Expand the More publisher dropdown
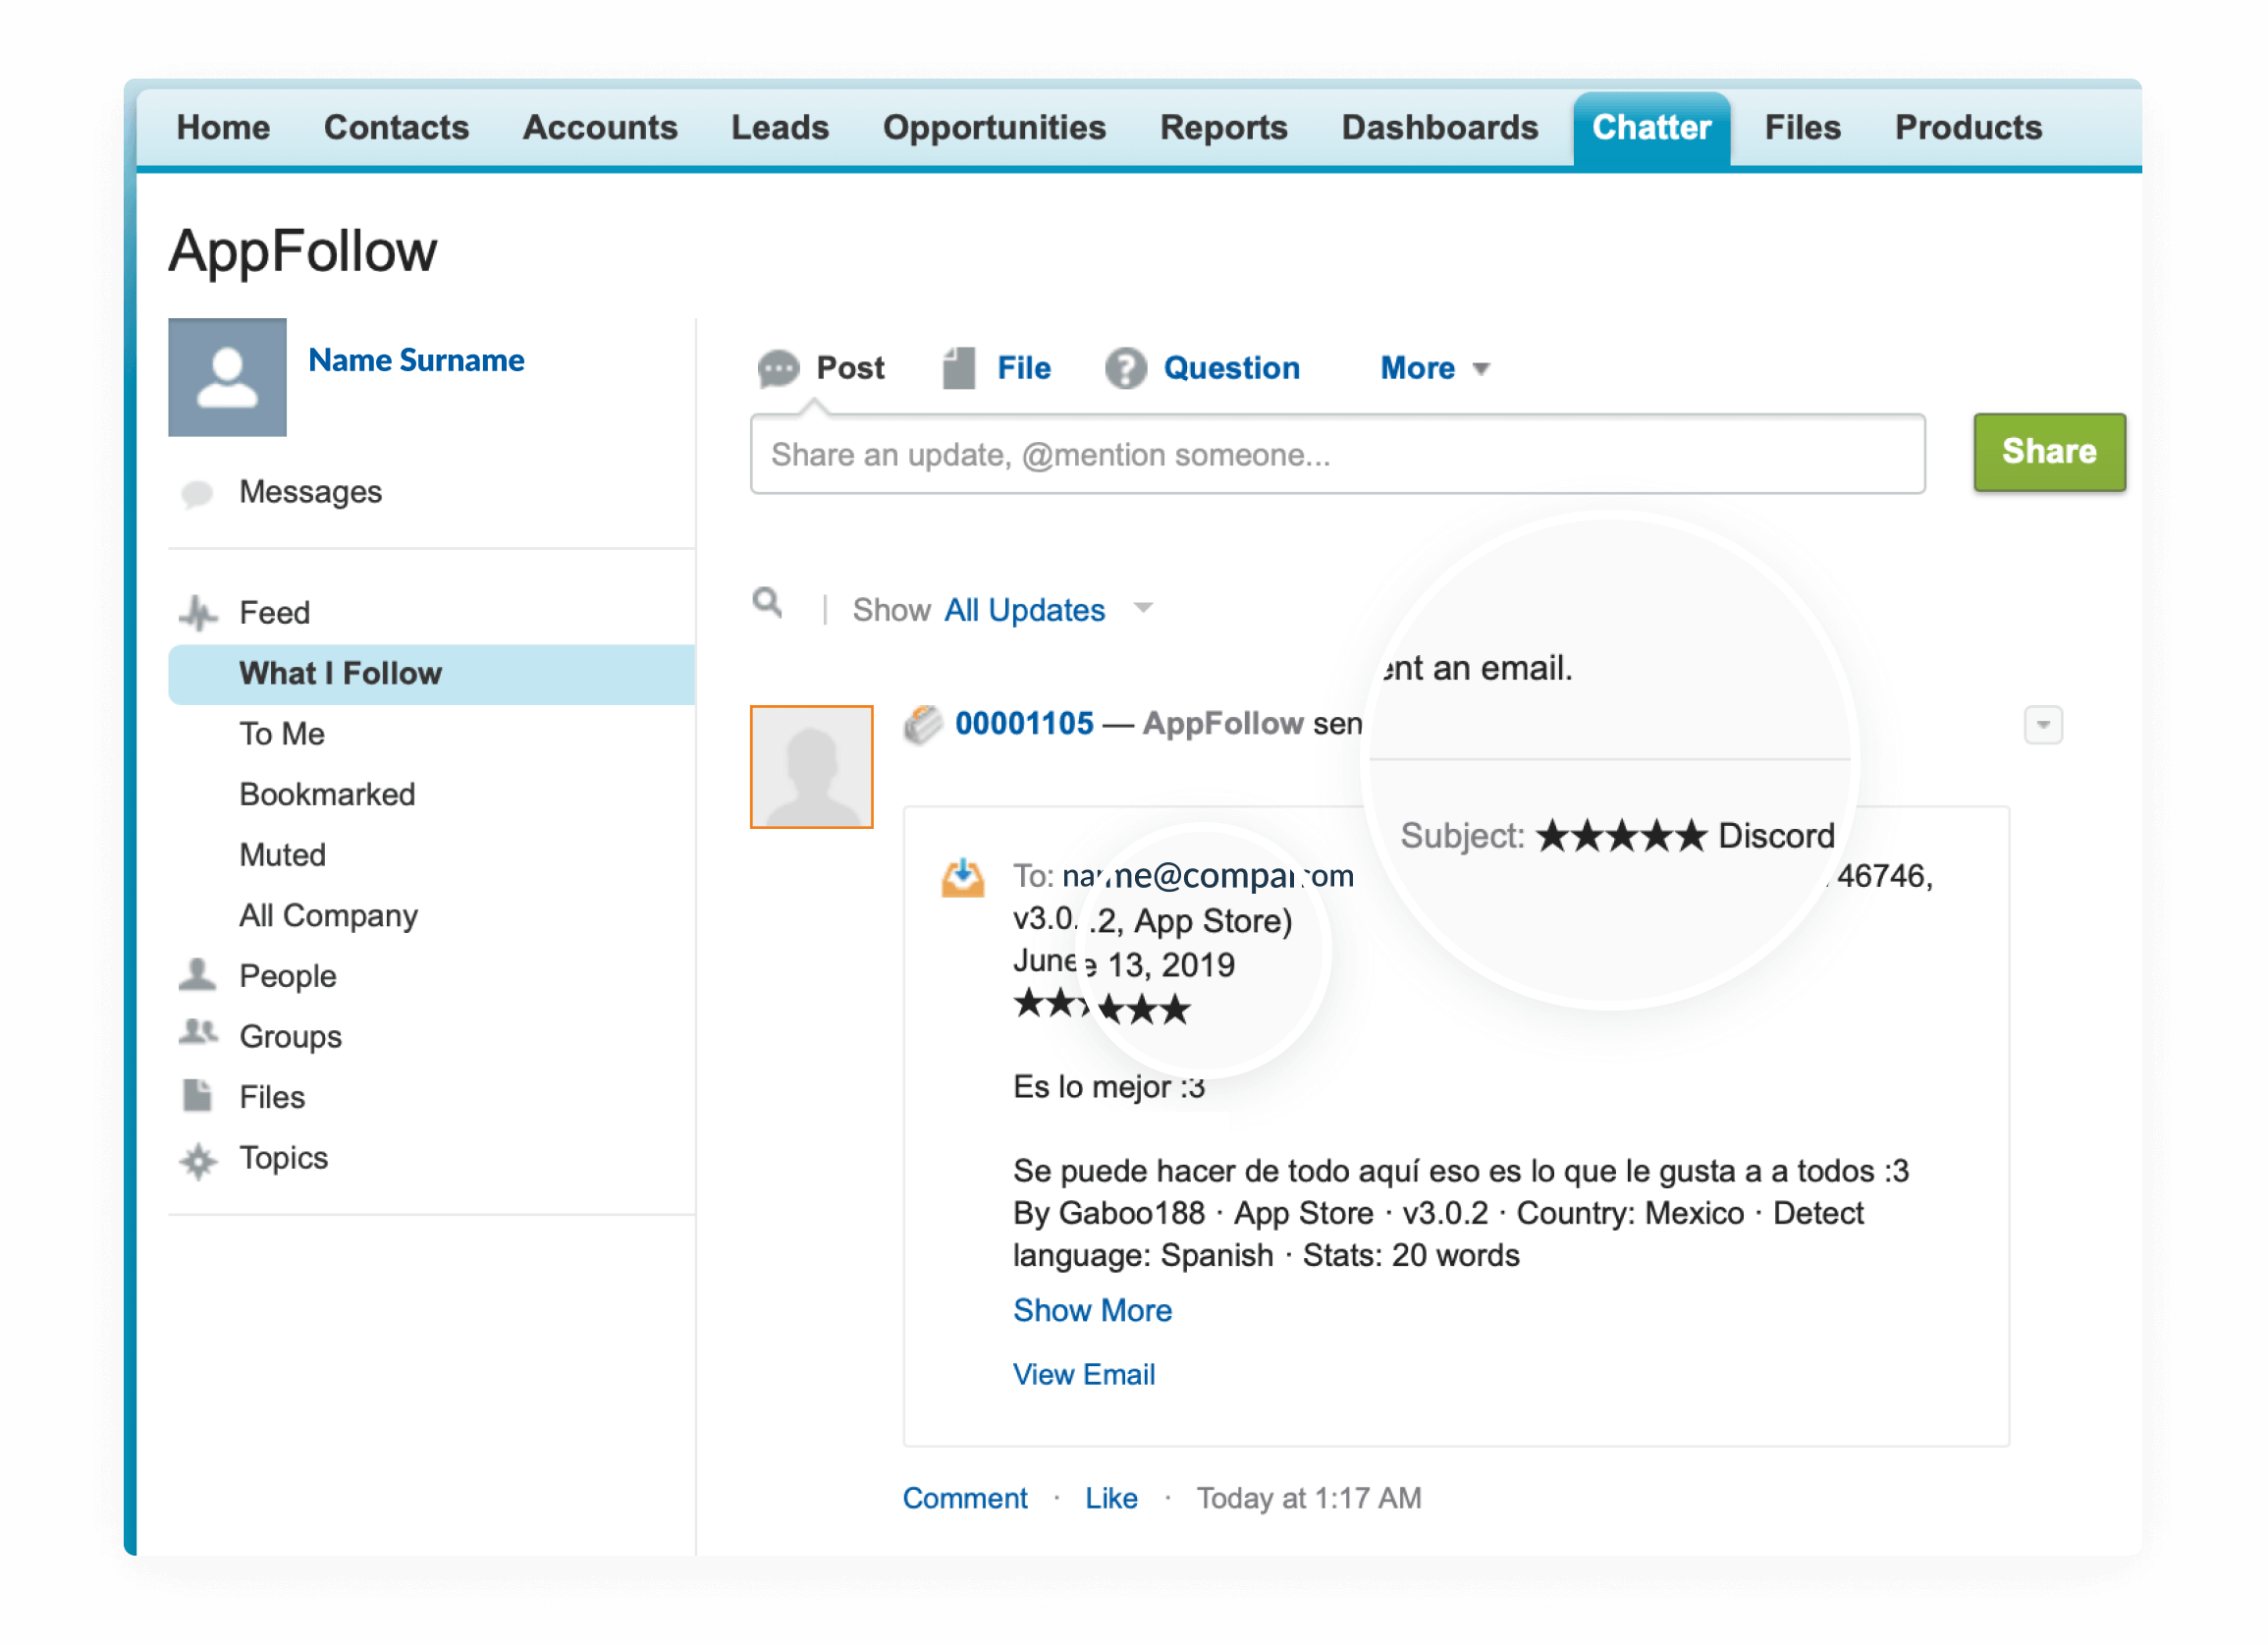Image resolution: width=2268 pixels, height=1646 pixels. [x=1435, y=368]
